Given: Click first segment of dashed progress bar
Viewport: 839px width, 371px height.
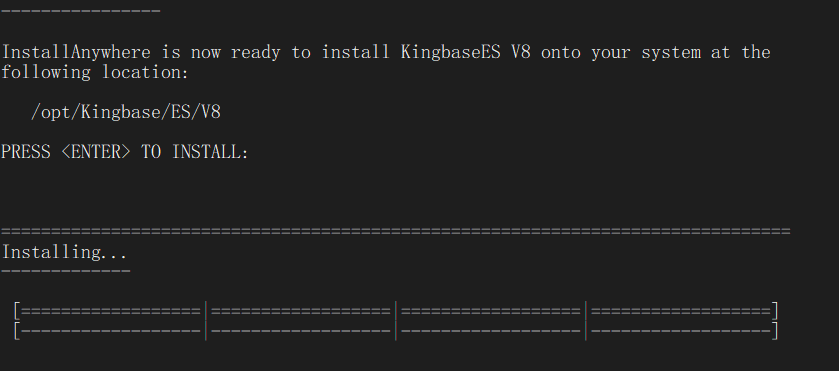Looking at the screenshot, I should pyautogui.click(x=111, y=331).
